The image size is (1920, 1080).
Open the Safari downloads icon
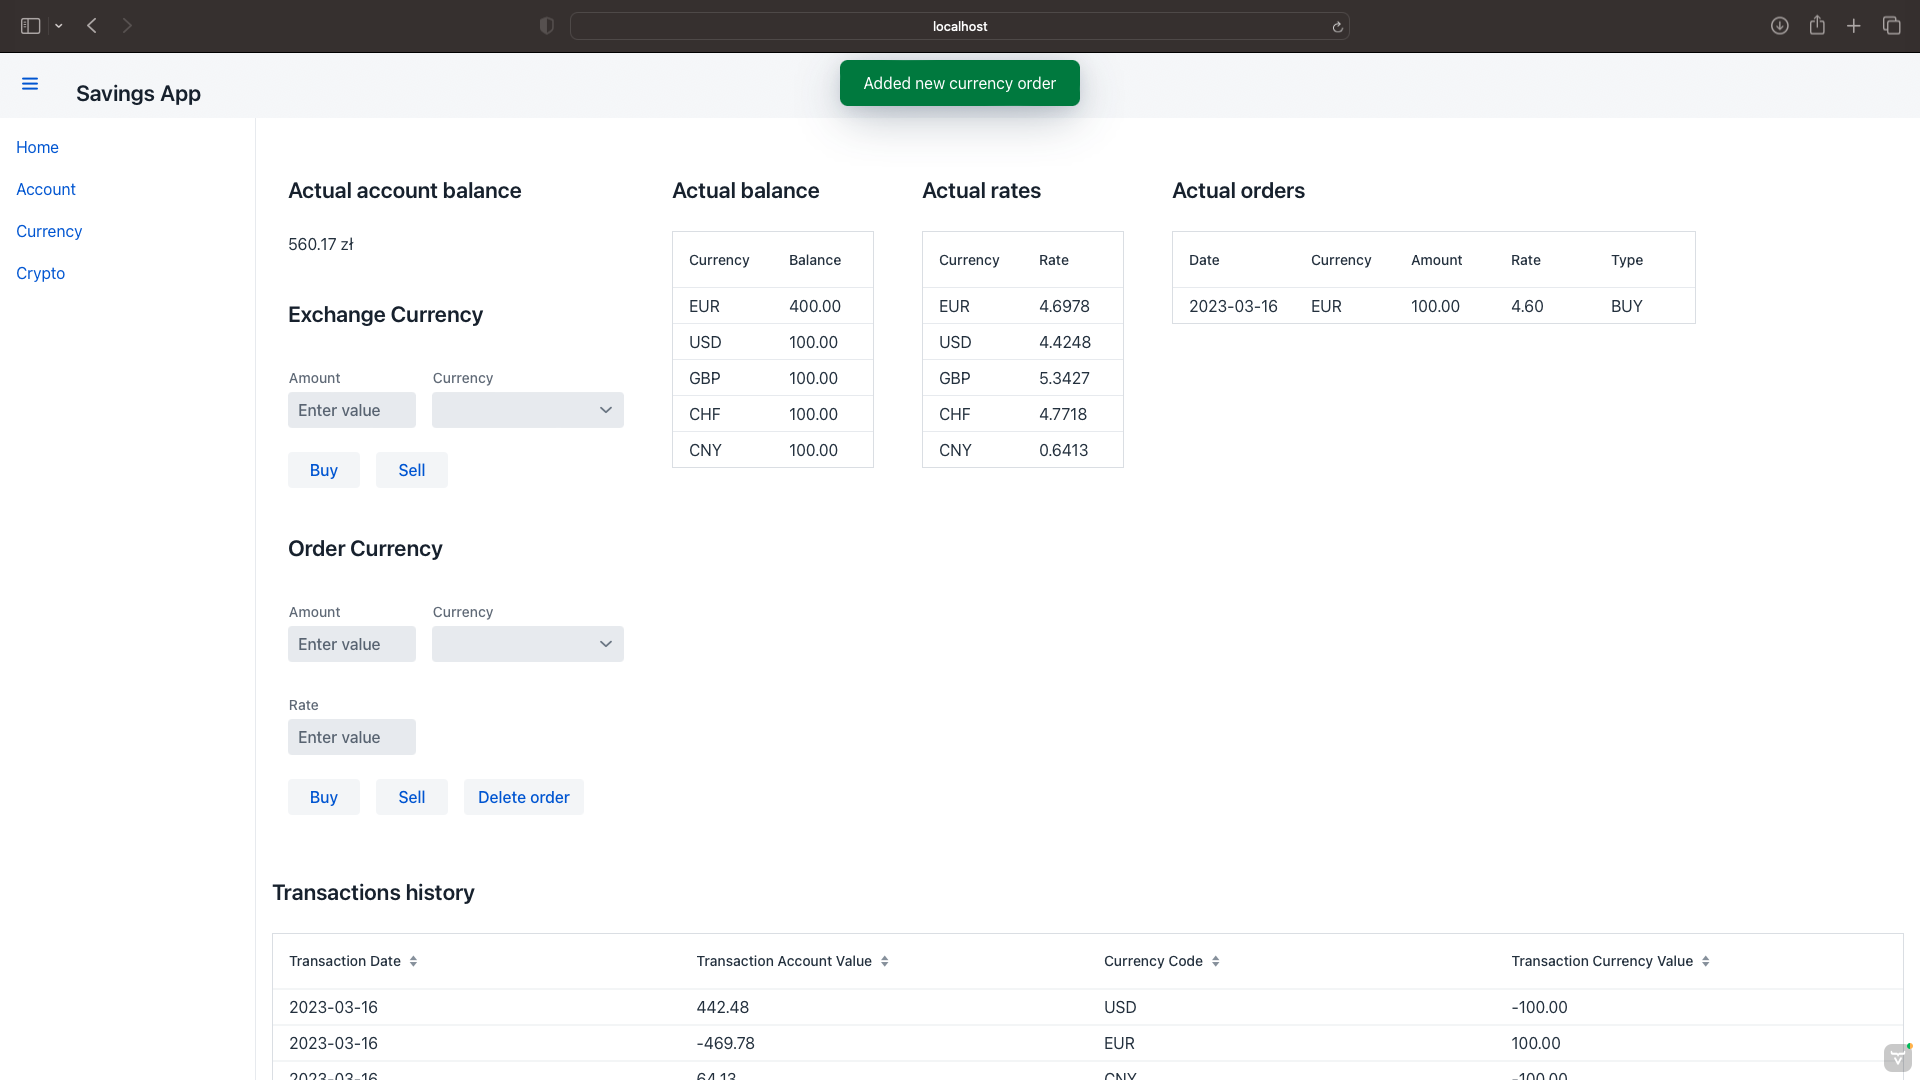pos(1779,26)
